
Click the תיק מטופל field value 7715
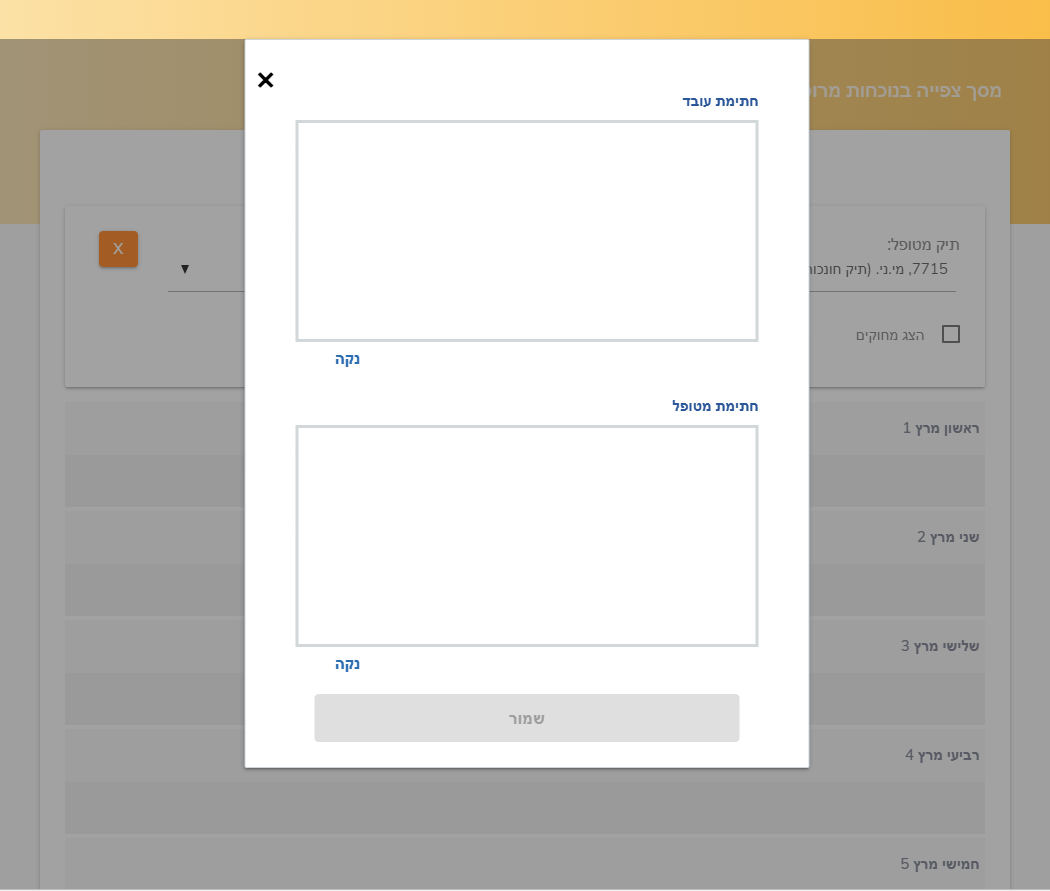point(880,269)
